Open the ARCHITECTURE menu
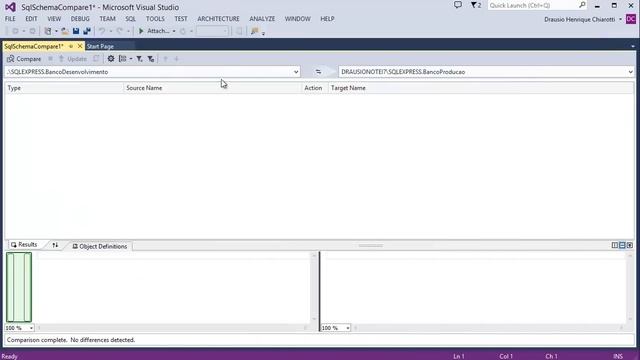The height and width of the screenshot is (360, 640). point(218,19)
